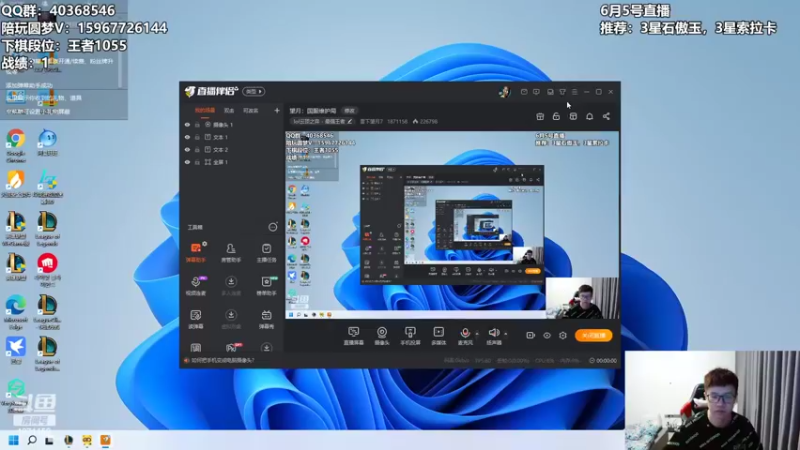Start recording with the camcorder icon
800x450 pixels.
coord(531,335)
